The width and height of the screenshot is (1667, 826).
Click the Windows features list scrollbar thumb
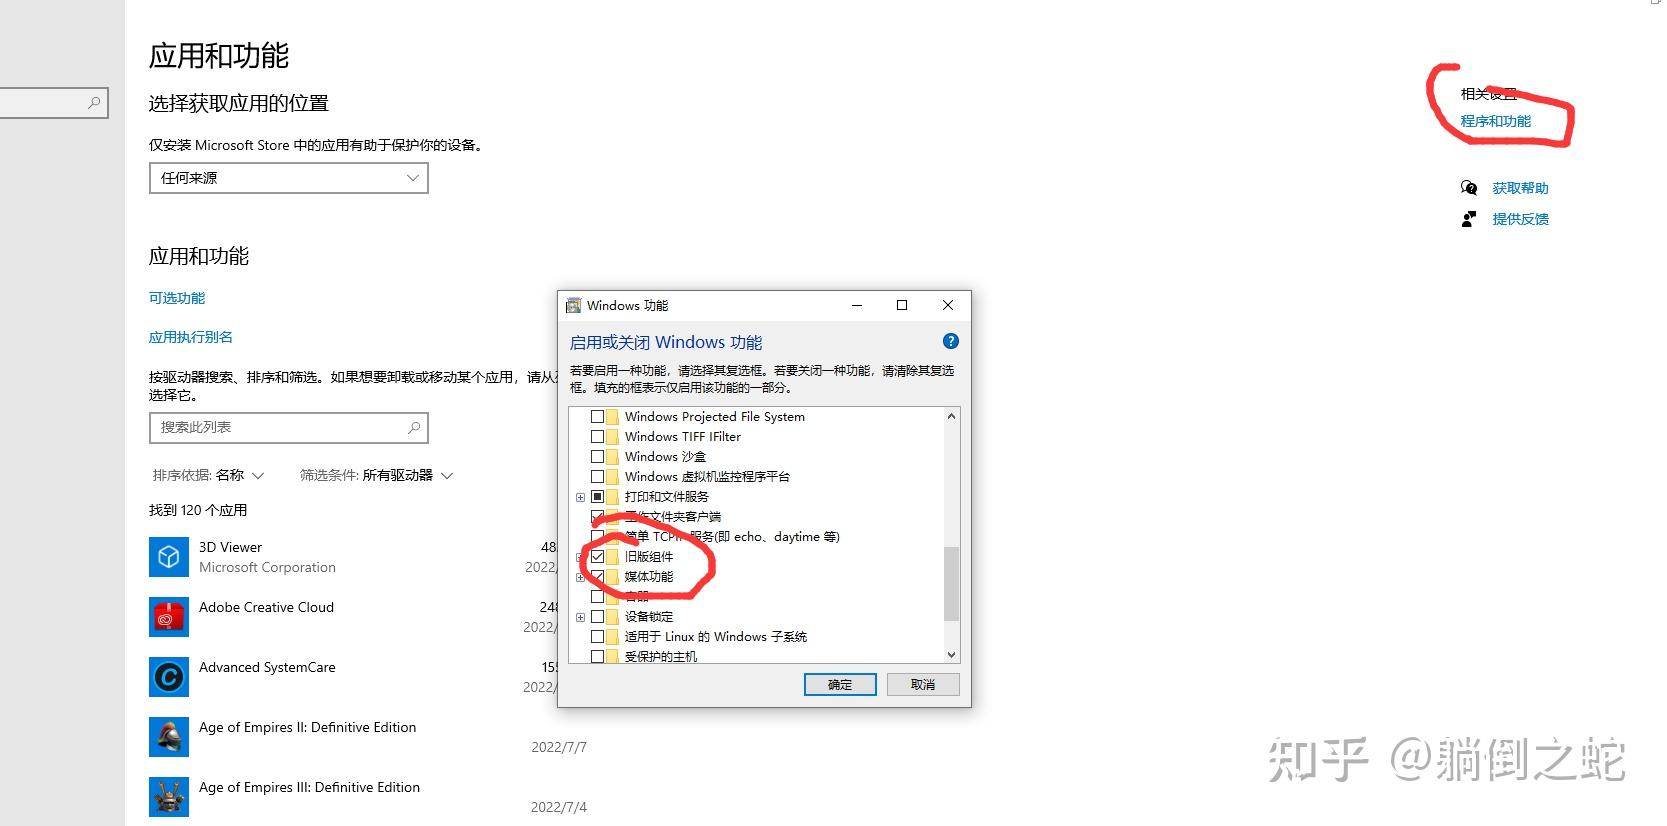[x=951, y=584]
